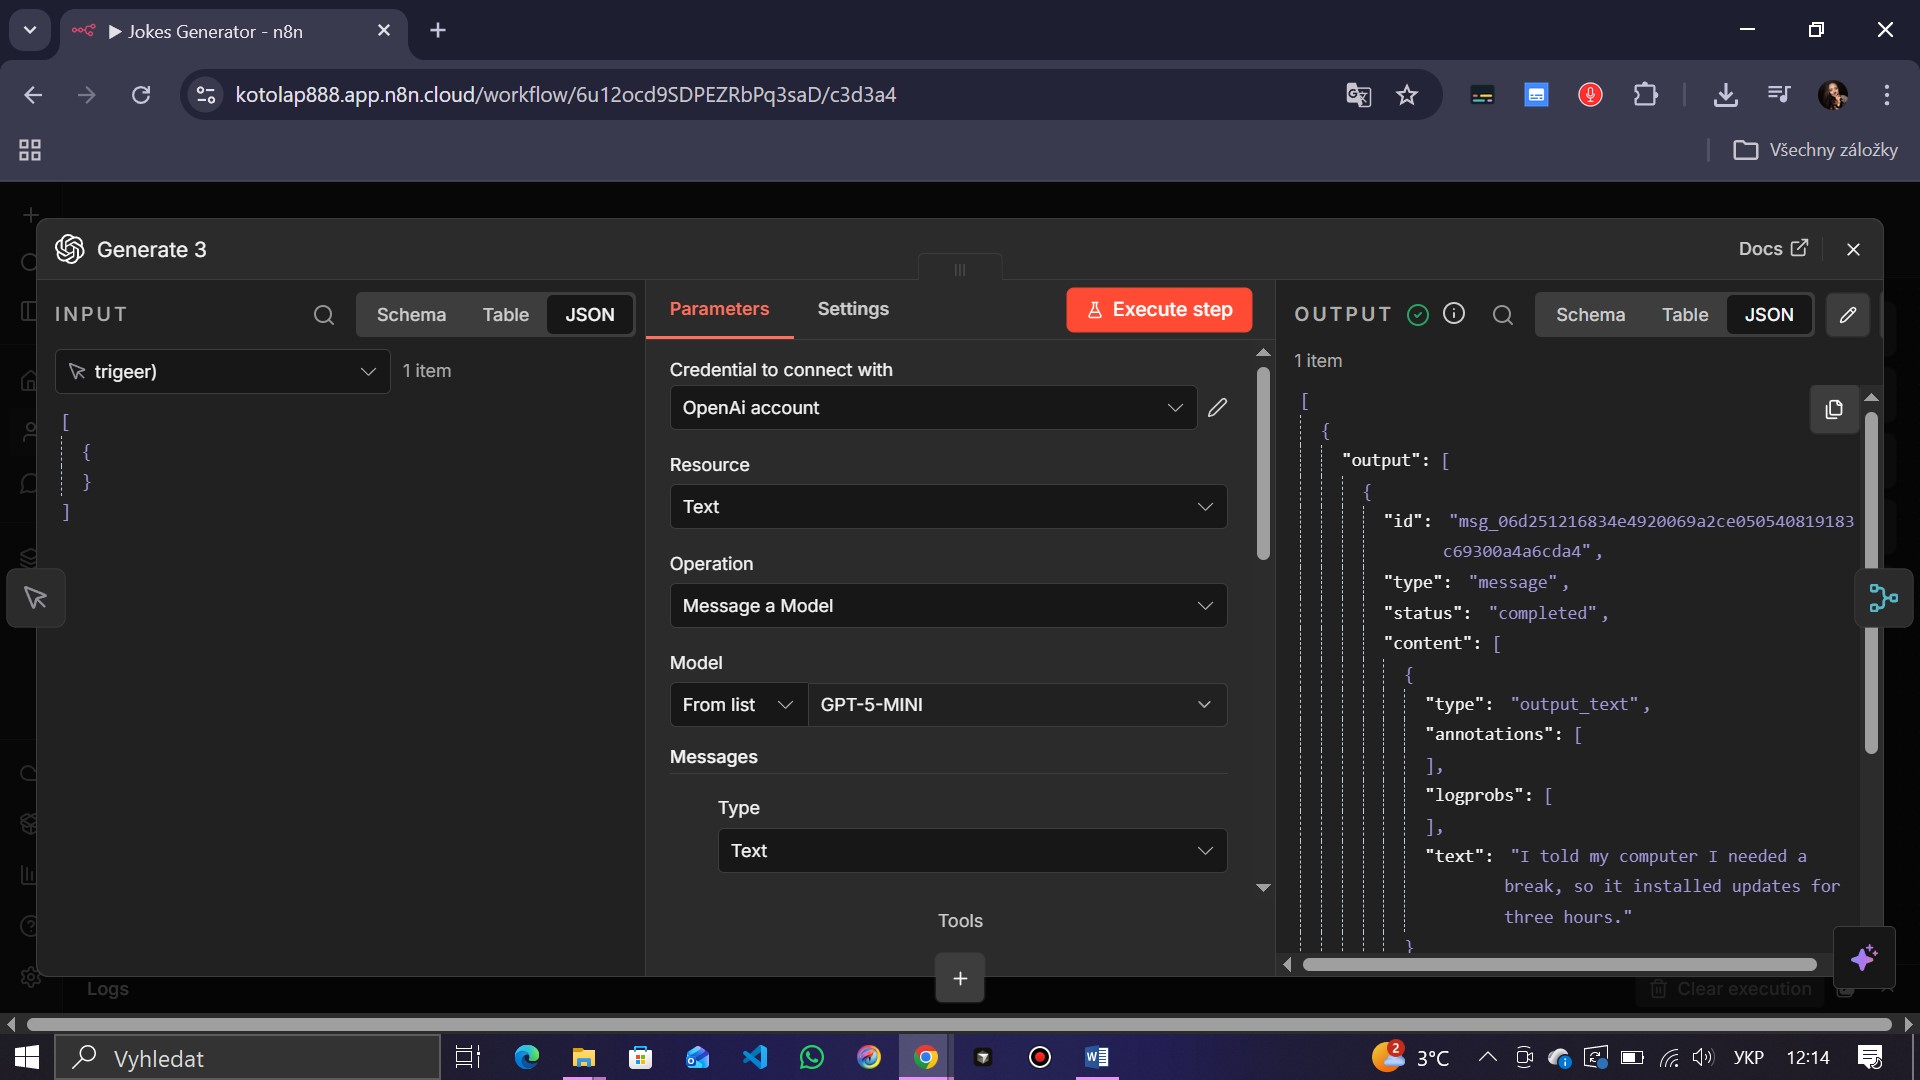The image size is (1920, 1080).
Task: View site information in address bar
Action: pos(206,95)
